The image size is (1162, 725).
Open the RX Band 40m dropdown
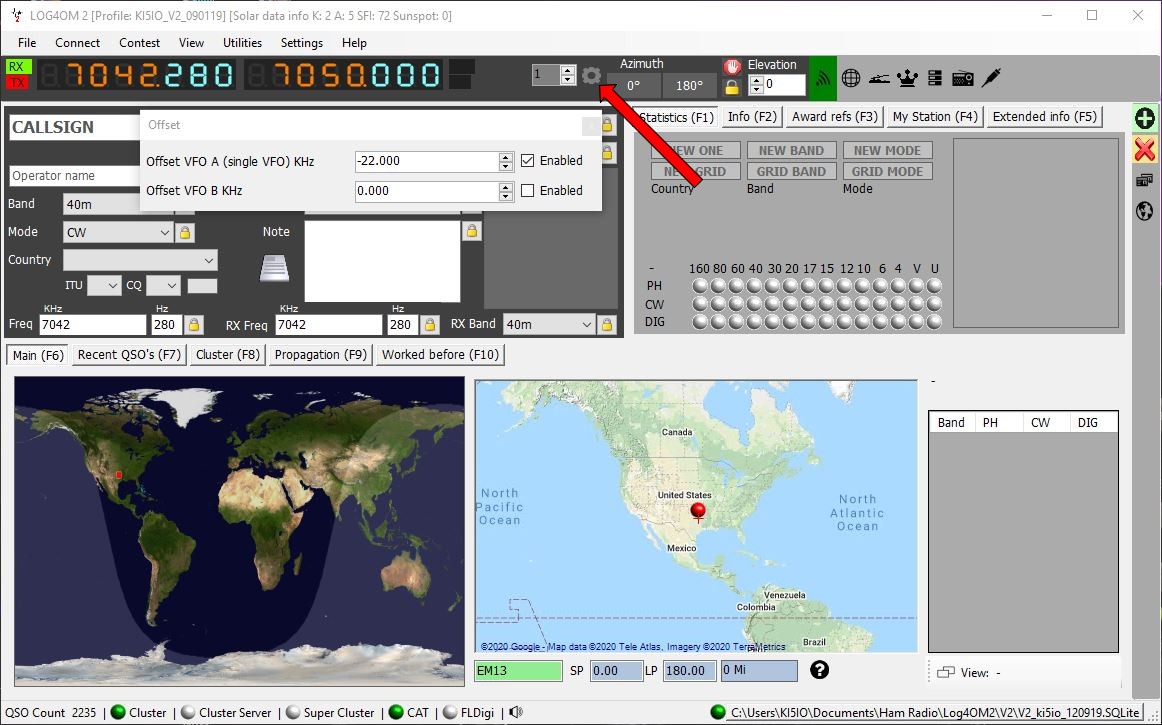tap(549, 325)
